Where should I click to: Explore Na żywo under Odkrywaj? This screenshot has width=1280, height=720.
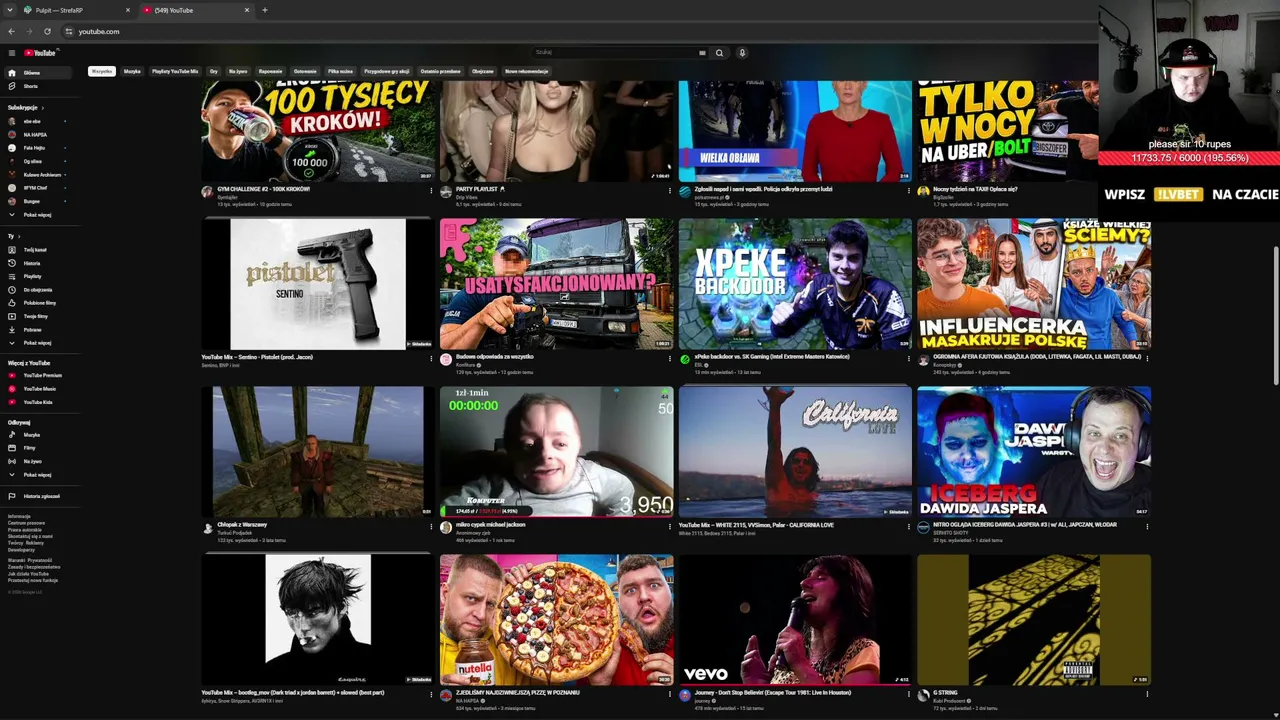(36, 461)
